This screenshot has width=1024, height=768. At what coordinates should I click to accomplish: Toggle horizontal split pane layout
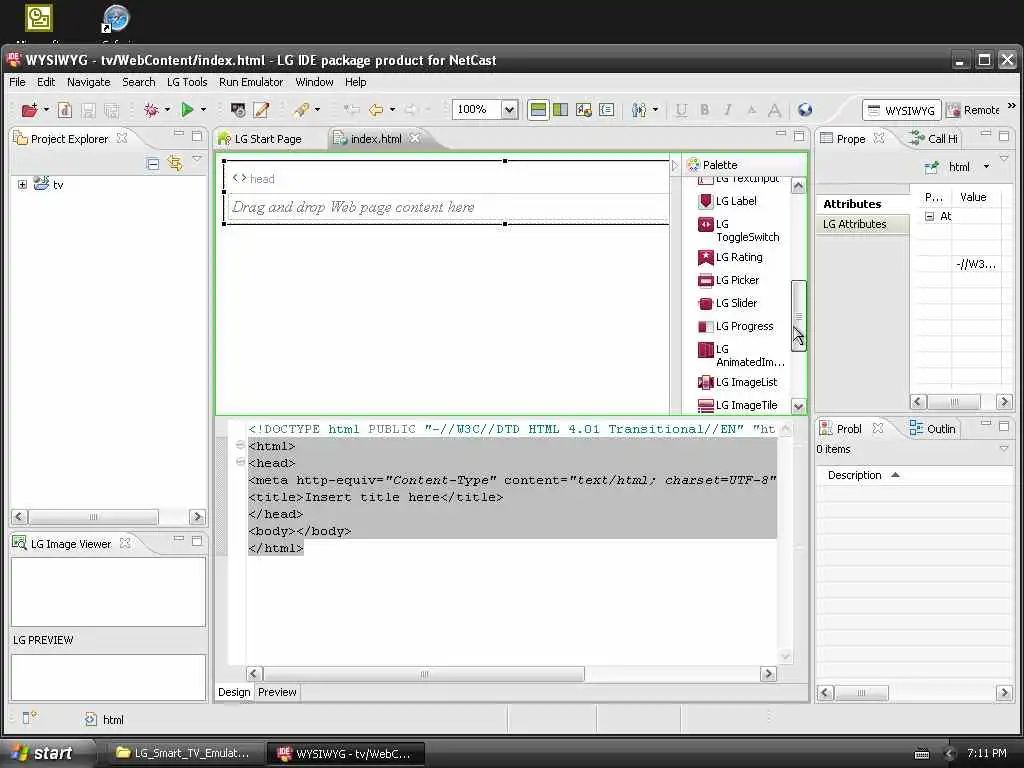tap(538, 110)
